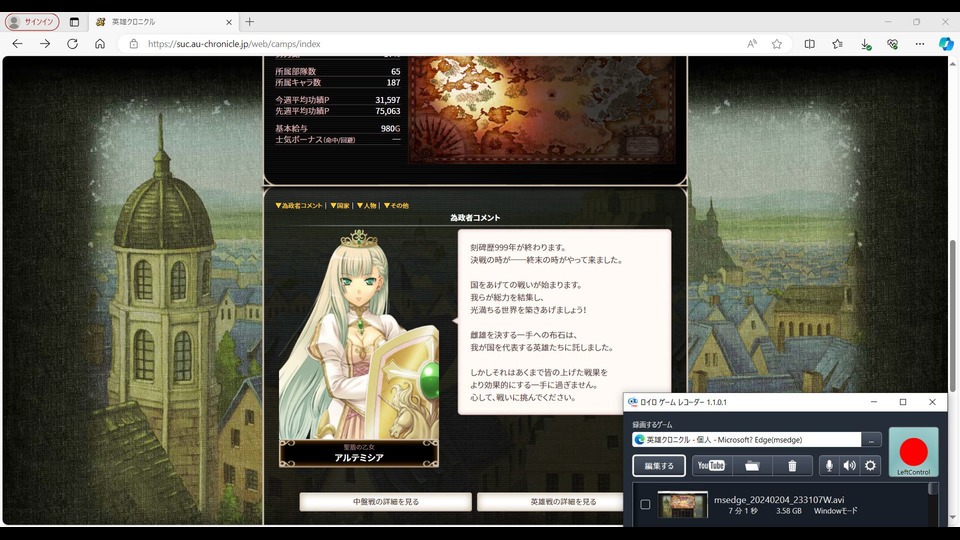The height and width of the screenshot is (540, 960).
Task: Select file name msedge_20240204_233107W.avi
Action: pos(779,500)
